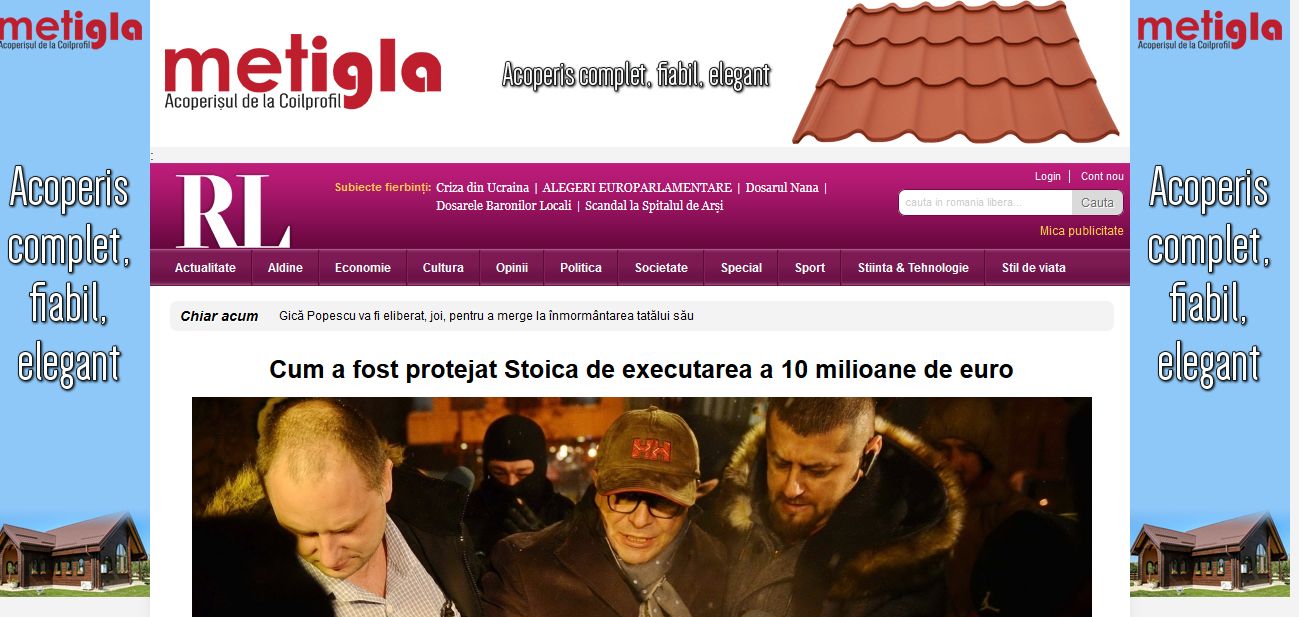Open the Criza din Ucraina topic
The image size is (1299, 617).
pyautogui.click(x=482, y=188)
